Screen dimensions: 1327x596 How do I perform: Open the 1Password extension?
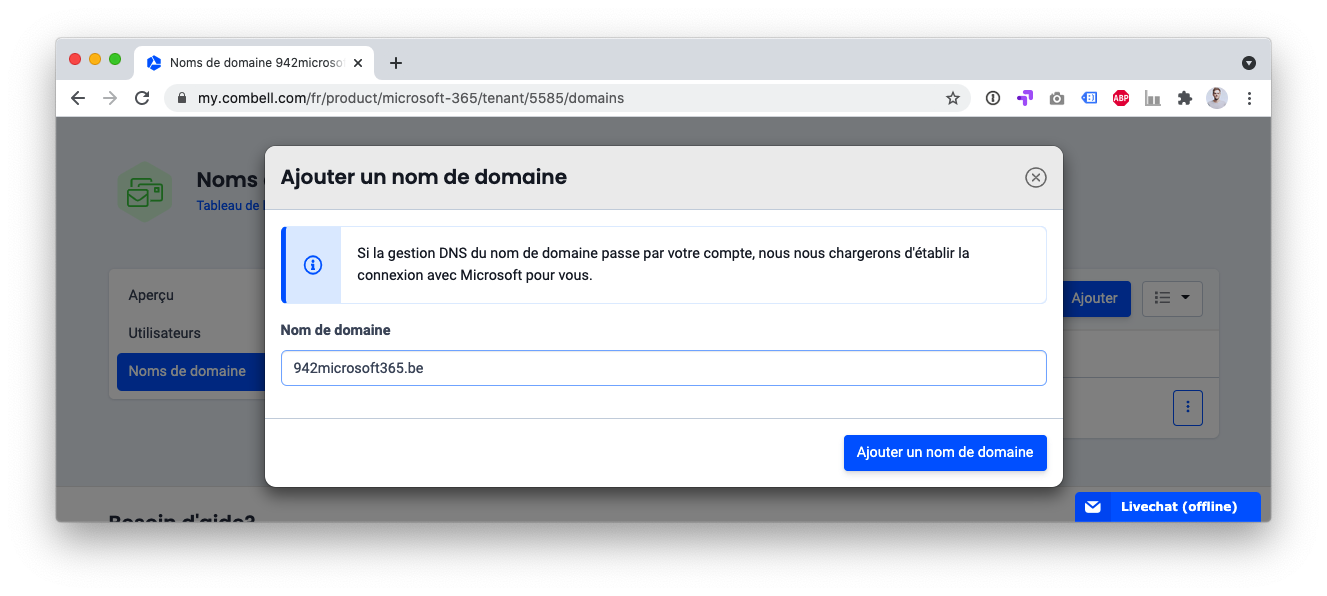pyautogui.click(x=993, y=98)
